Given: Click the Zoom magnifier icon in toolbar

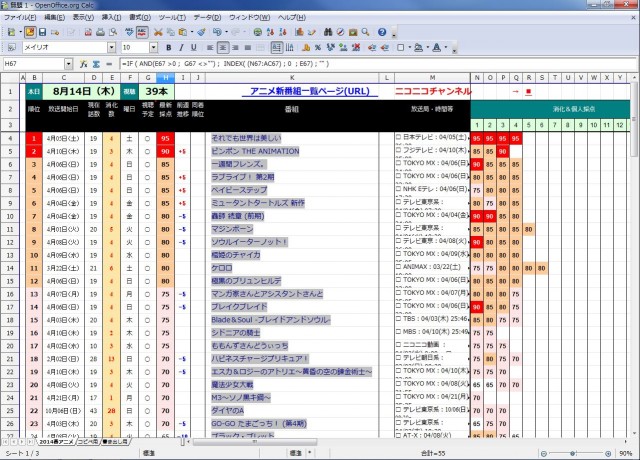Looking at the screenshot, I should click(x=365, y=32).
